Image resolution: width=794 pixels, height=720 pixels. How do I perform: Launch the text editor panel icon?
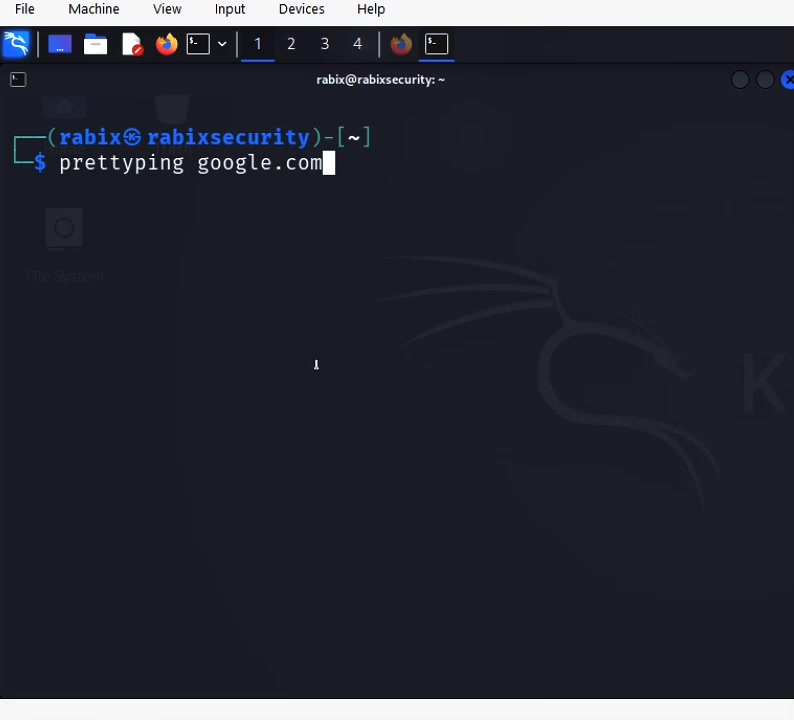[x=132, y=45]
